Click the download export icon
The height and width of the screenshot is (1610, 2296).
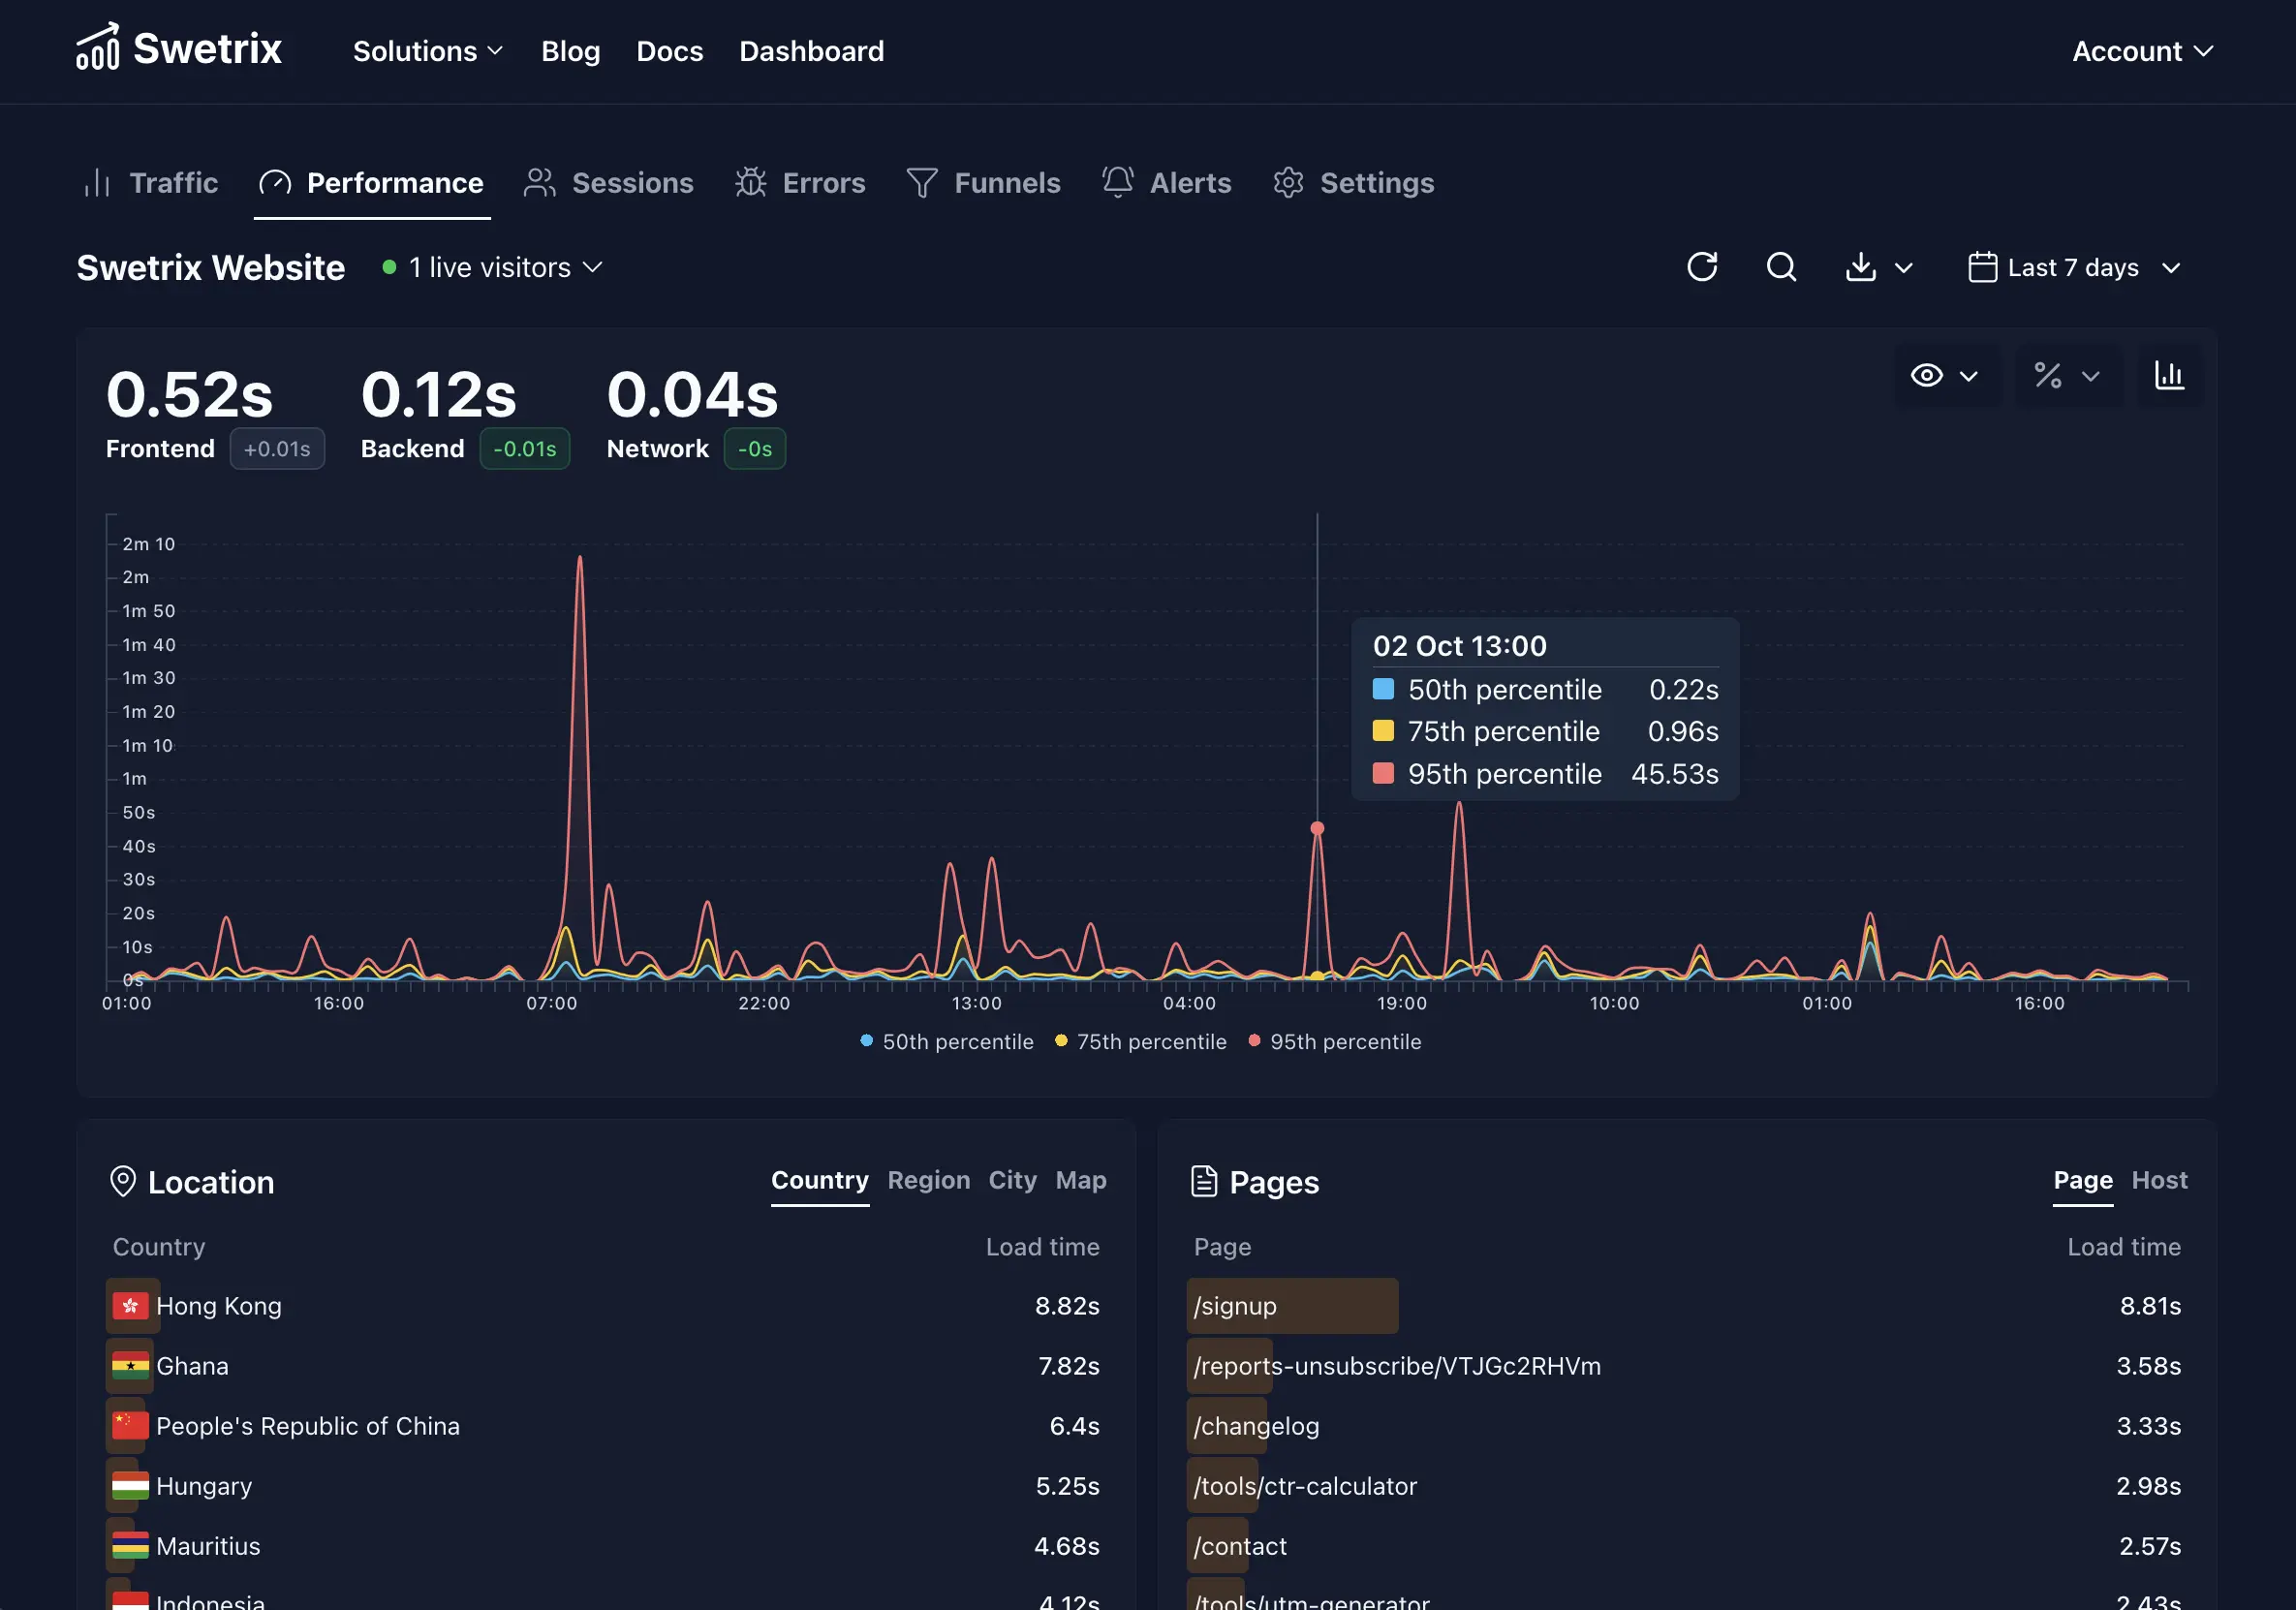[1861, 267]
